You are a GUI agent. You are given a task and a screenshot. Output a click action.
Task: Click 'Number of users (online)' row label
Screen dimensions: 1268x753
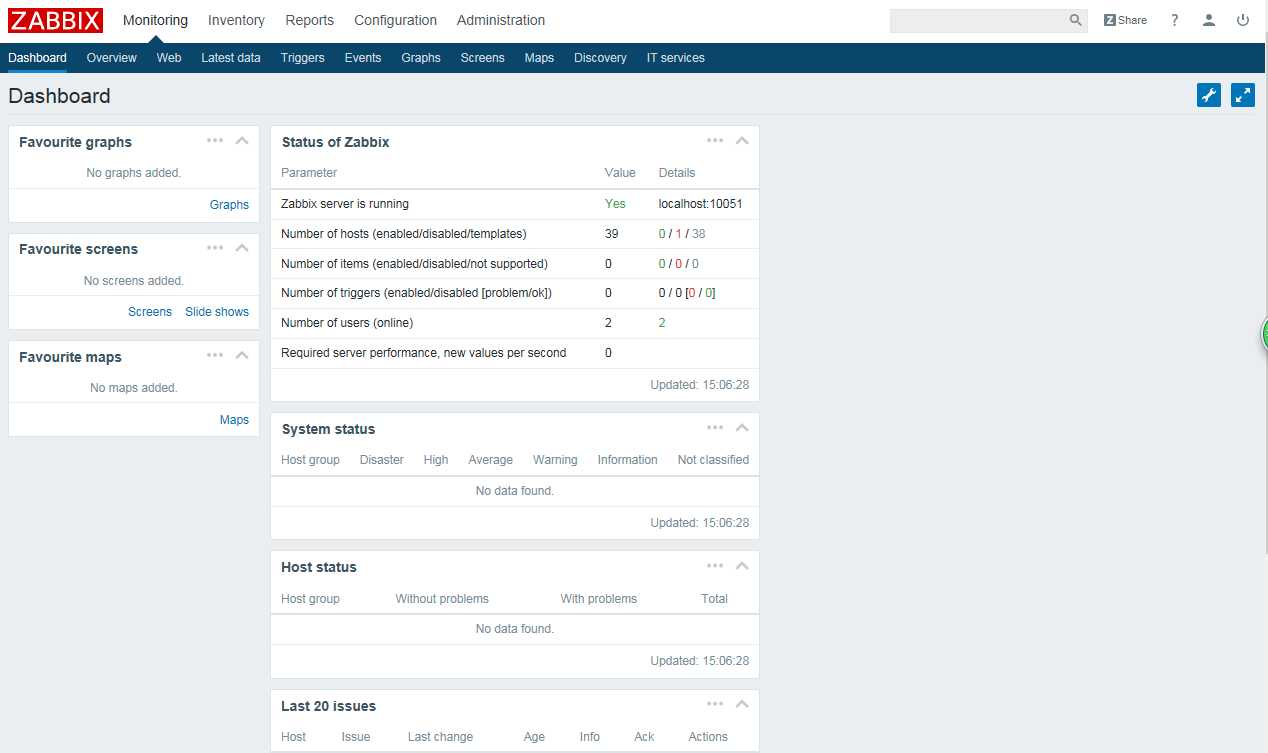[x=347, y=323]
